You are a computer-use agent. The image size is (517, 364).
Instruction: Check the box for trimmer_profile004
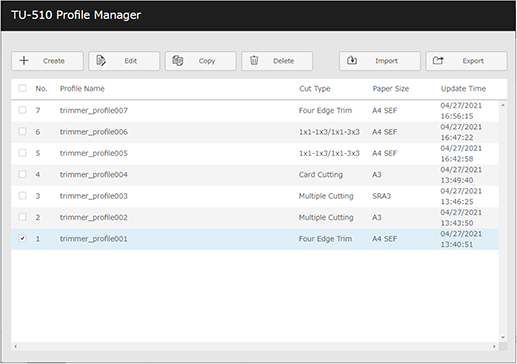(22, 174)
